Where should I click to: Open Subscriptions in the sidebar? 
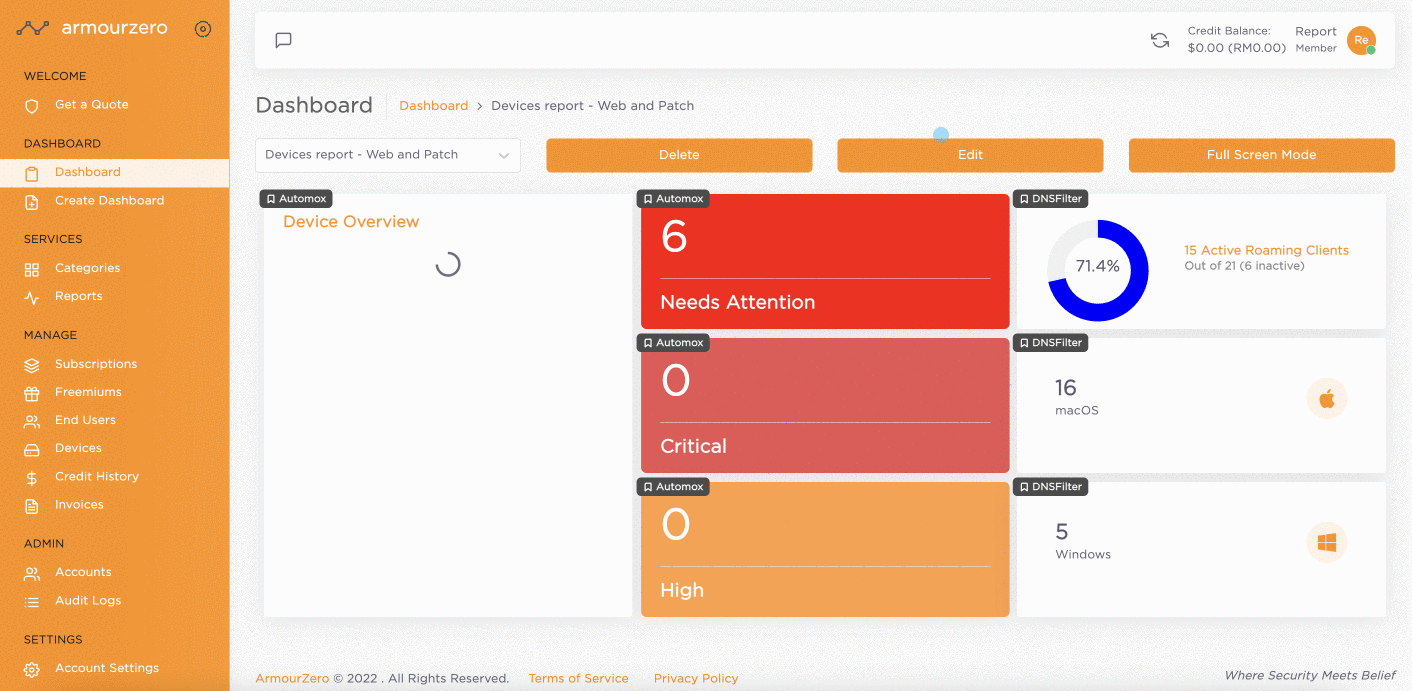coord(96,365)
